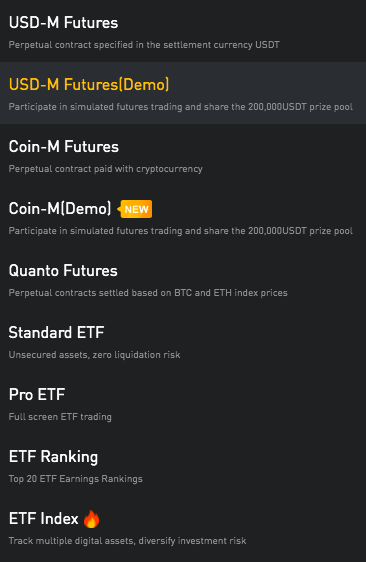366x562 pixels.
Task: Open ETF Index entry
Action: (183, 527)
